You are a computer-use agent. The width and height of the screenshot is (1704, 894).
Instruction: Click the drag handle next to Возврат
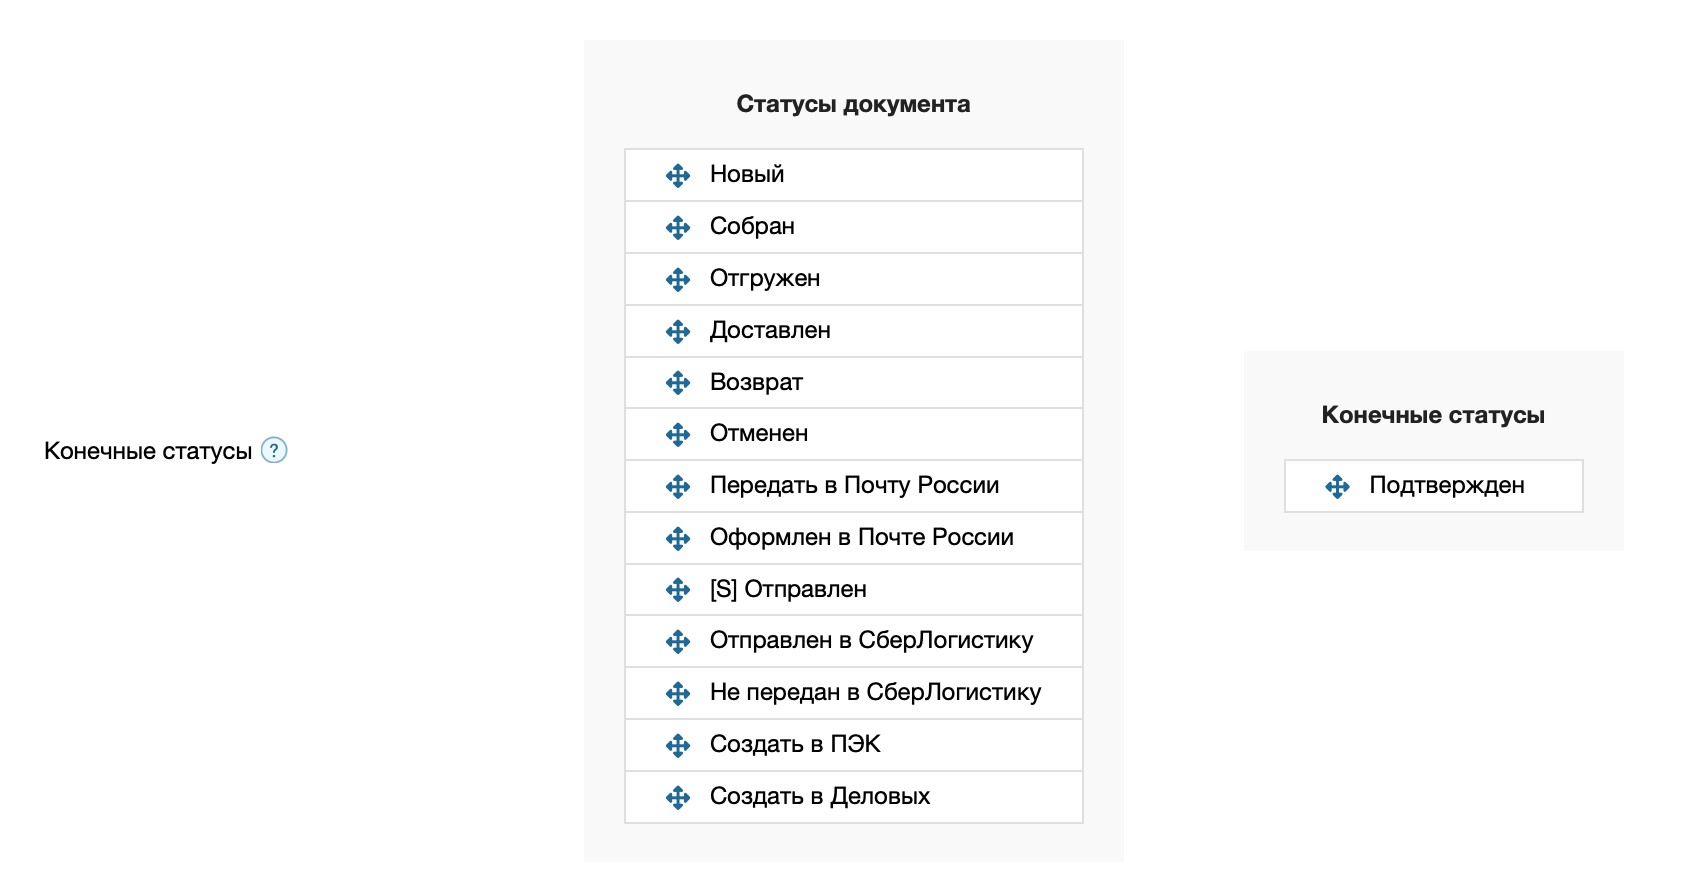(x=678, y=383)
